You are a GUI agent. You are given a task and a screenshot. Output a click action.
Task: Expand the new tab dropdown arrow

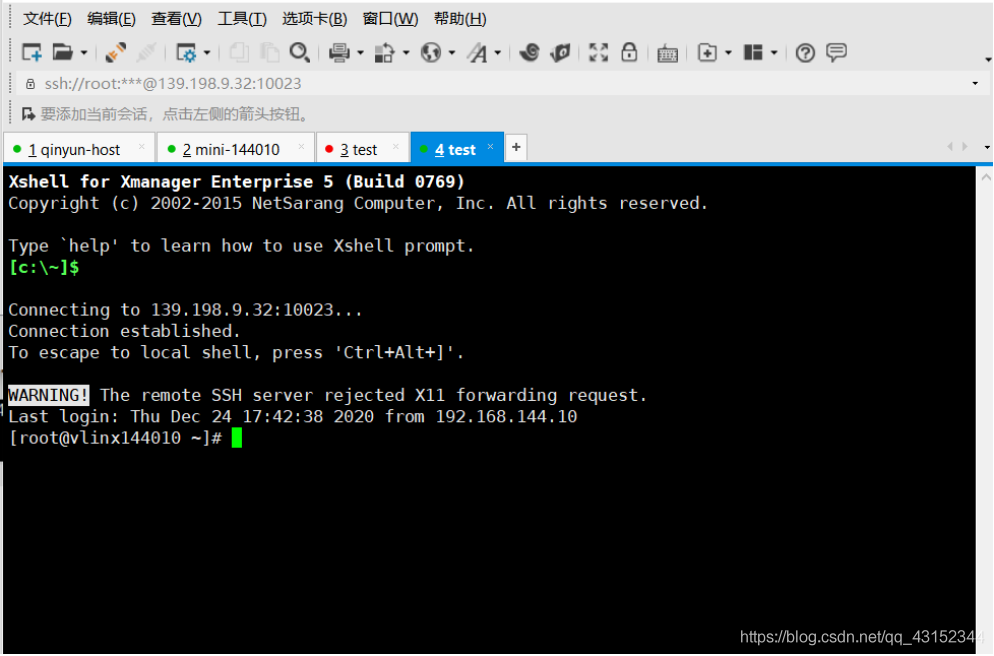728,53
